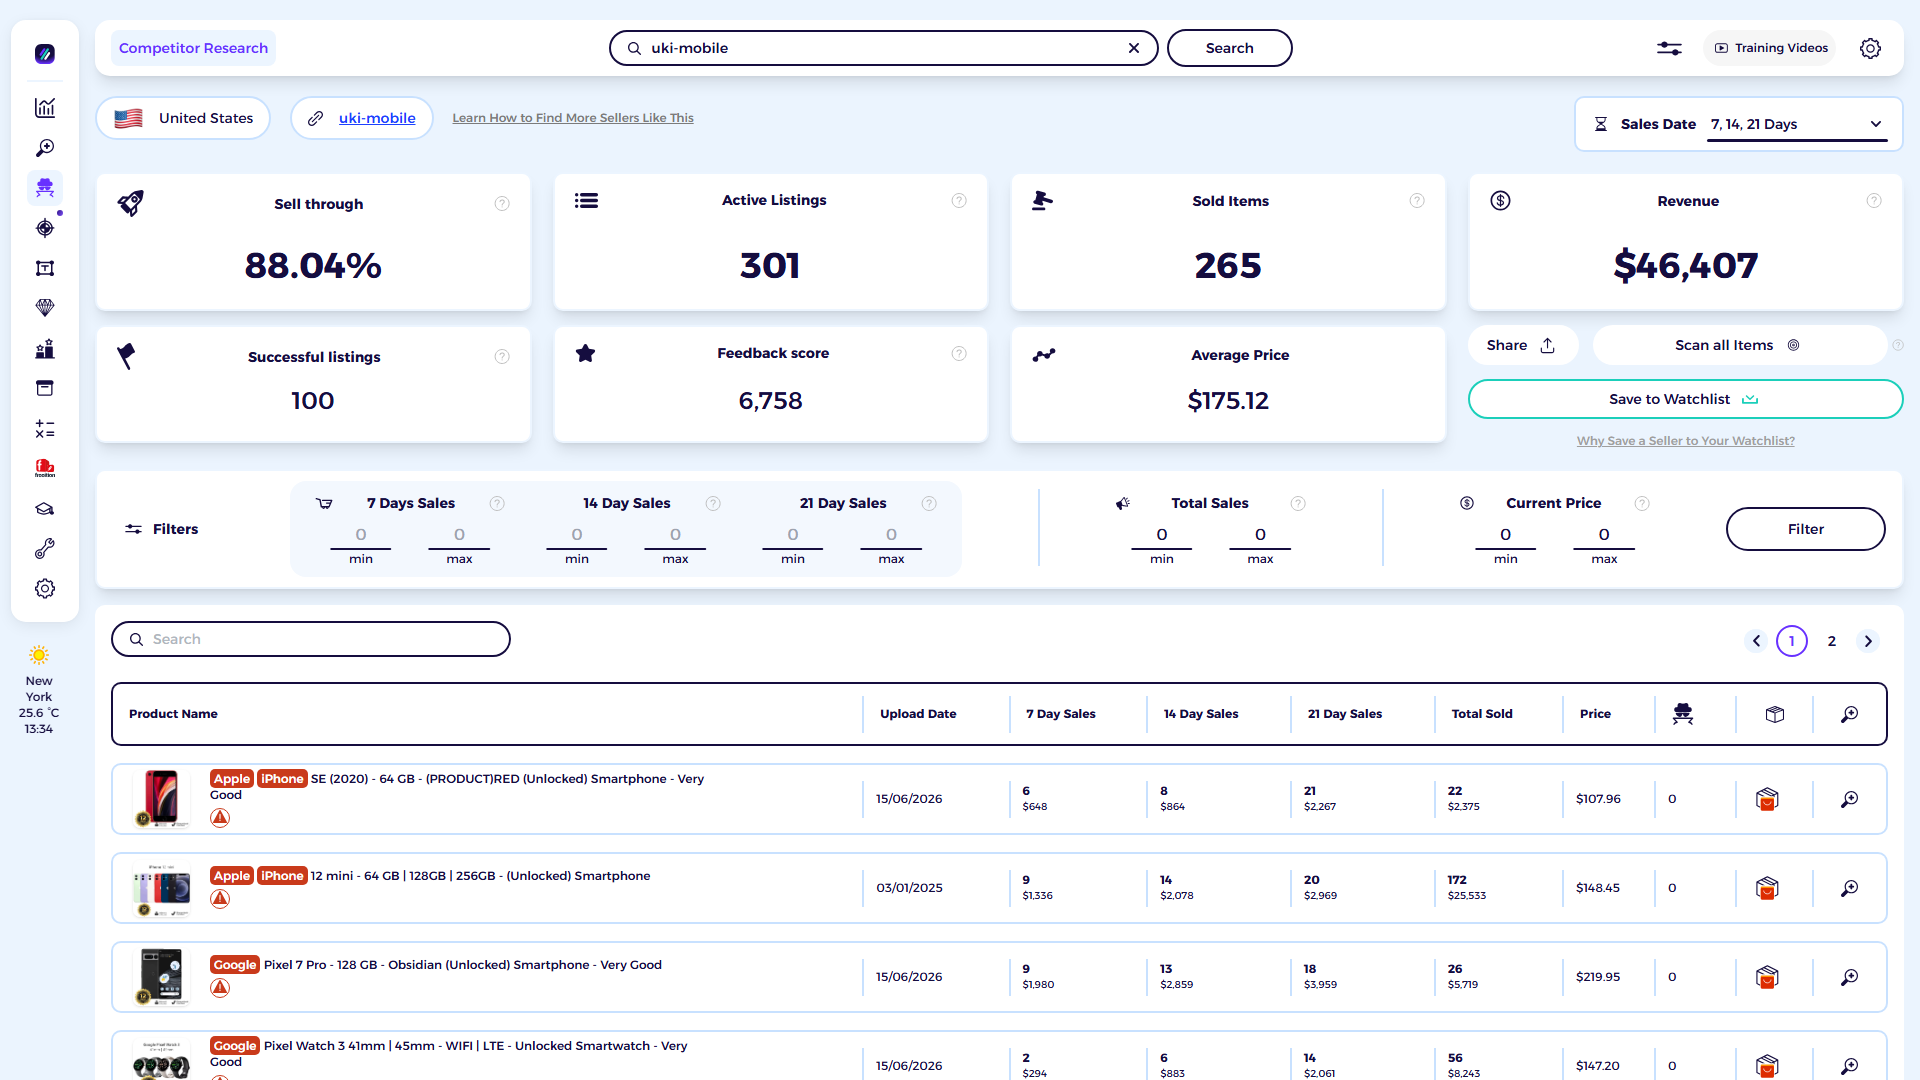Focus the product table Search field
Image resolution: width=1920 pixels, height=1080 pixels.
pyautogui.click(x=311, y=639)
